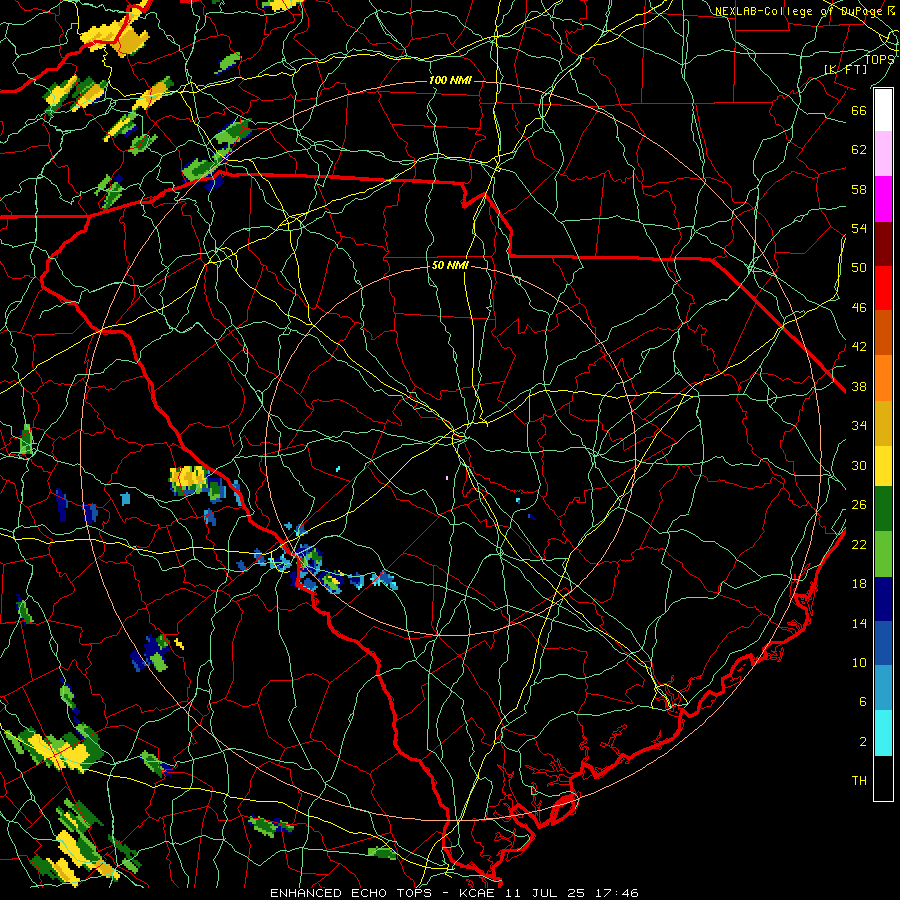900x900 pixels.
Task: Click the '22' legend value
Action: coord(859,544)
